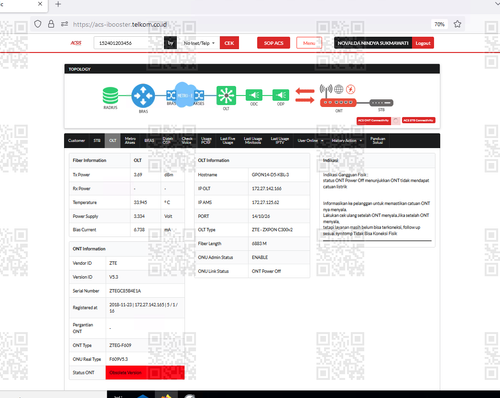This screenshot has height=398, width=500.
Task: Click the ACS STB Connectivity button
Action: pyautogui.click(x=418, y=120)
